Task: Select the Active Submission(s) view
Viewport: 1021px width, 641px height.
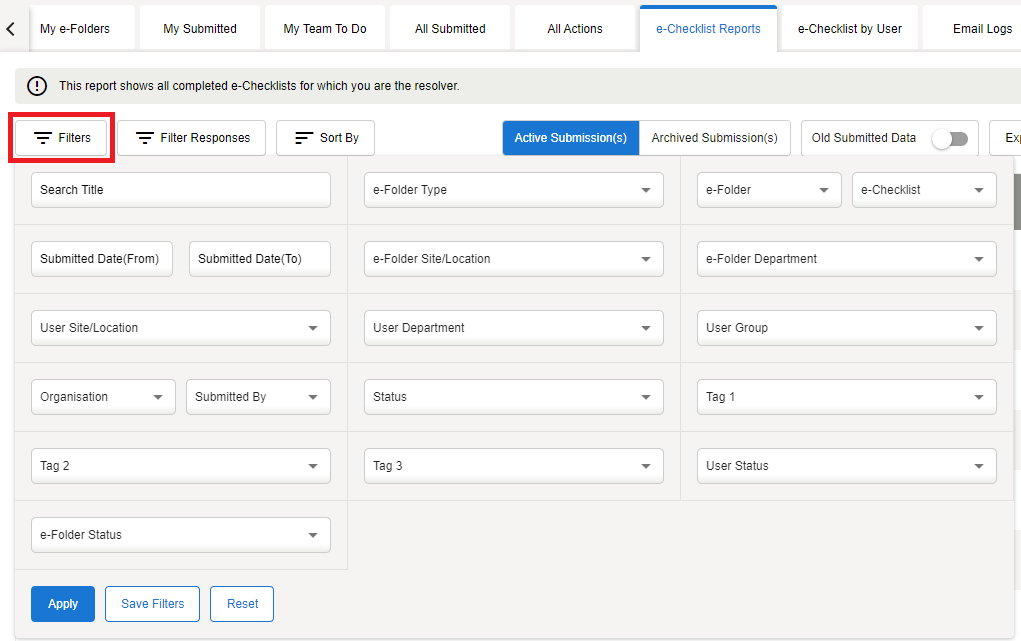Action: coord(570,138)
